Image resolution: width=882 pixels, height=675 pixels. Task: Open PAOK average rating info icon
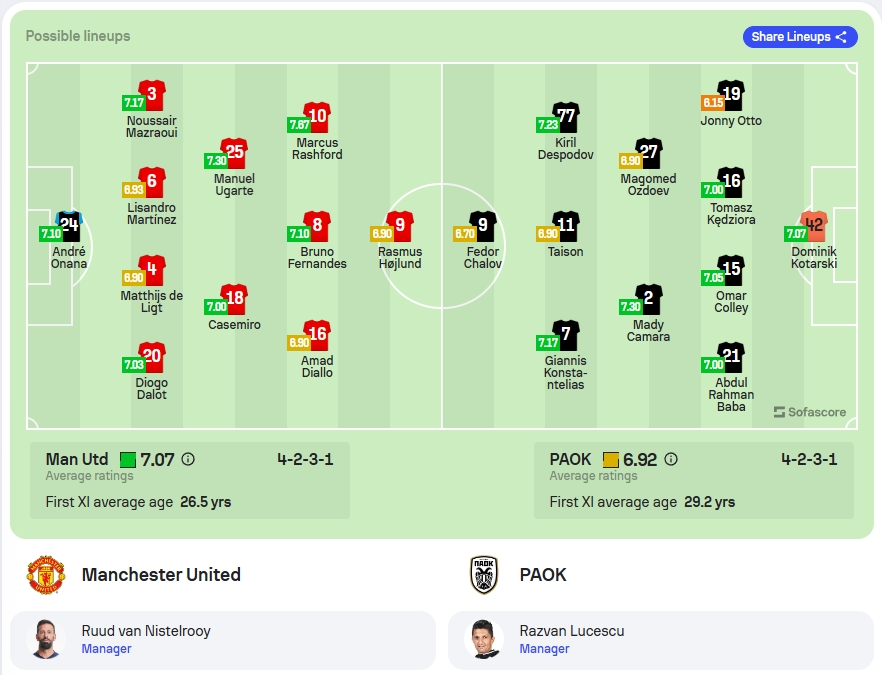coord(670,460)
